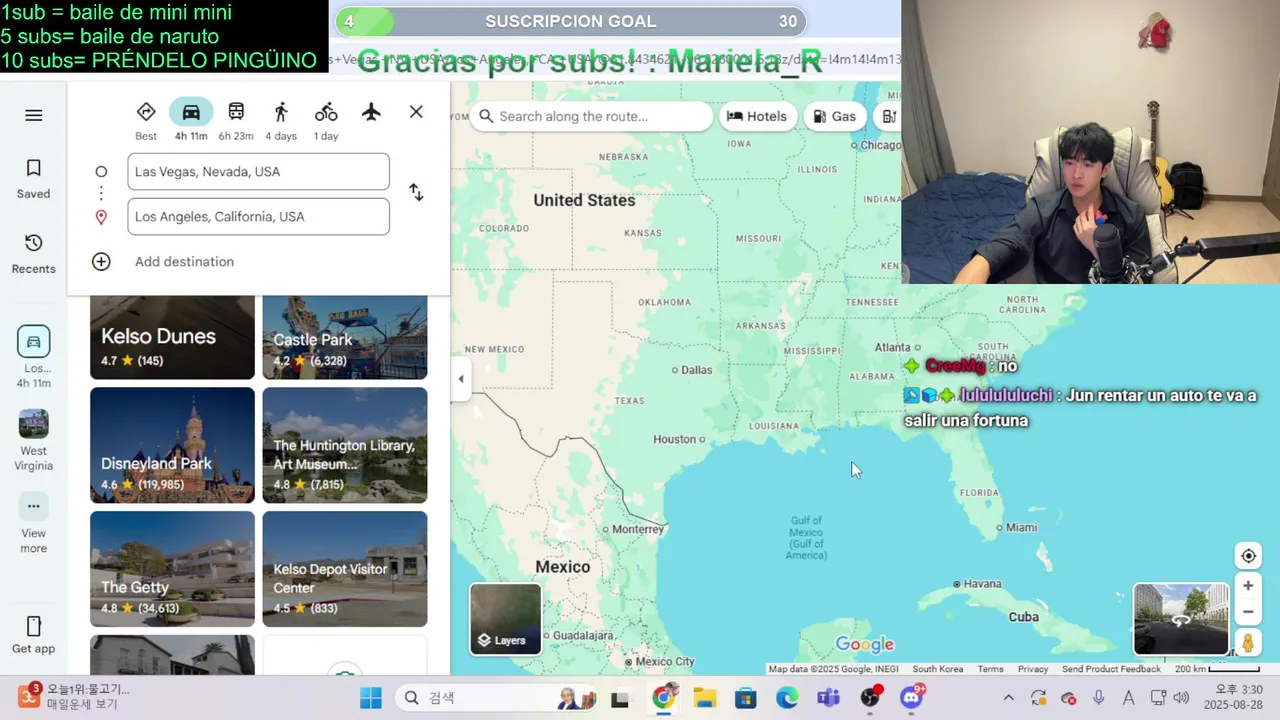The height and width of the screenshot is (720, 1280).
Task: Open the Recents panel
Action: pyautogui.click(x=33, y=254)
